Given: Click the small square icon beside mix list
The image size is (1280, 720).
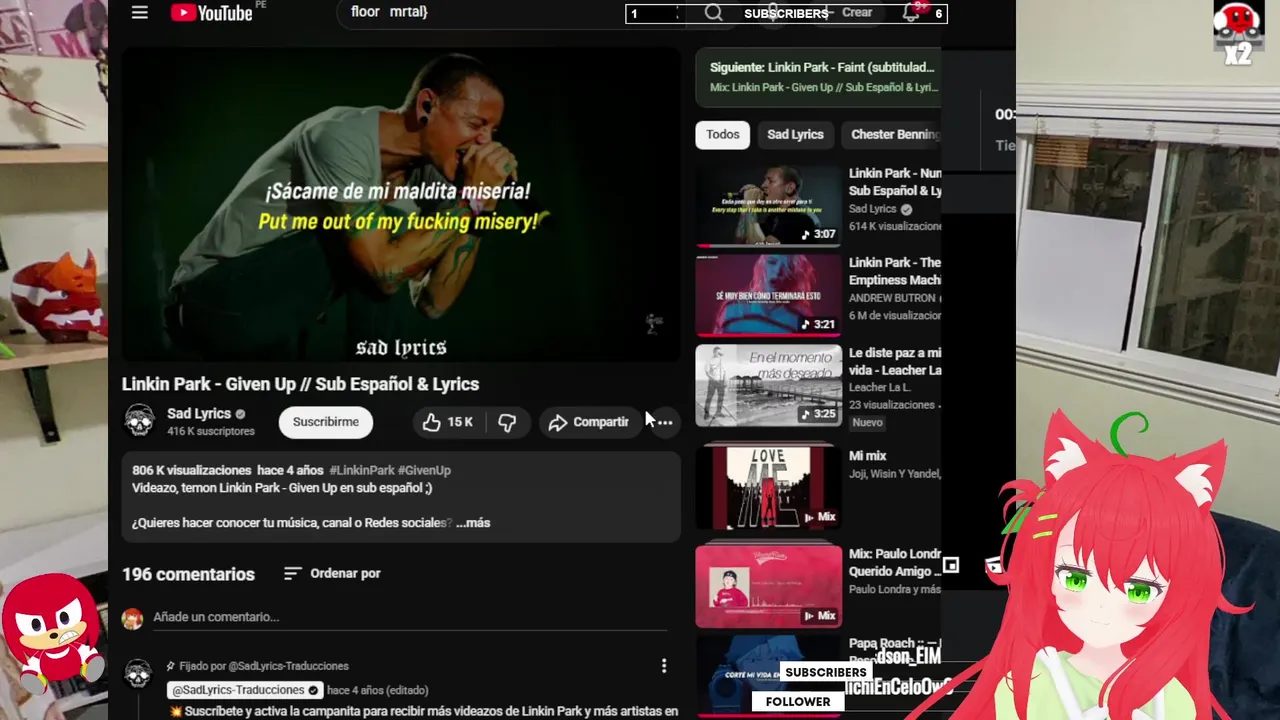Looking at the screenshot, I should click(x=951, y=566).
